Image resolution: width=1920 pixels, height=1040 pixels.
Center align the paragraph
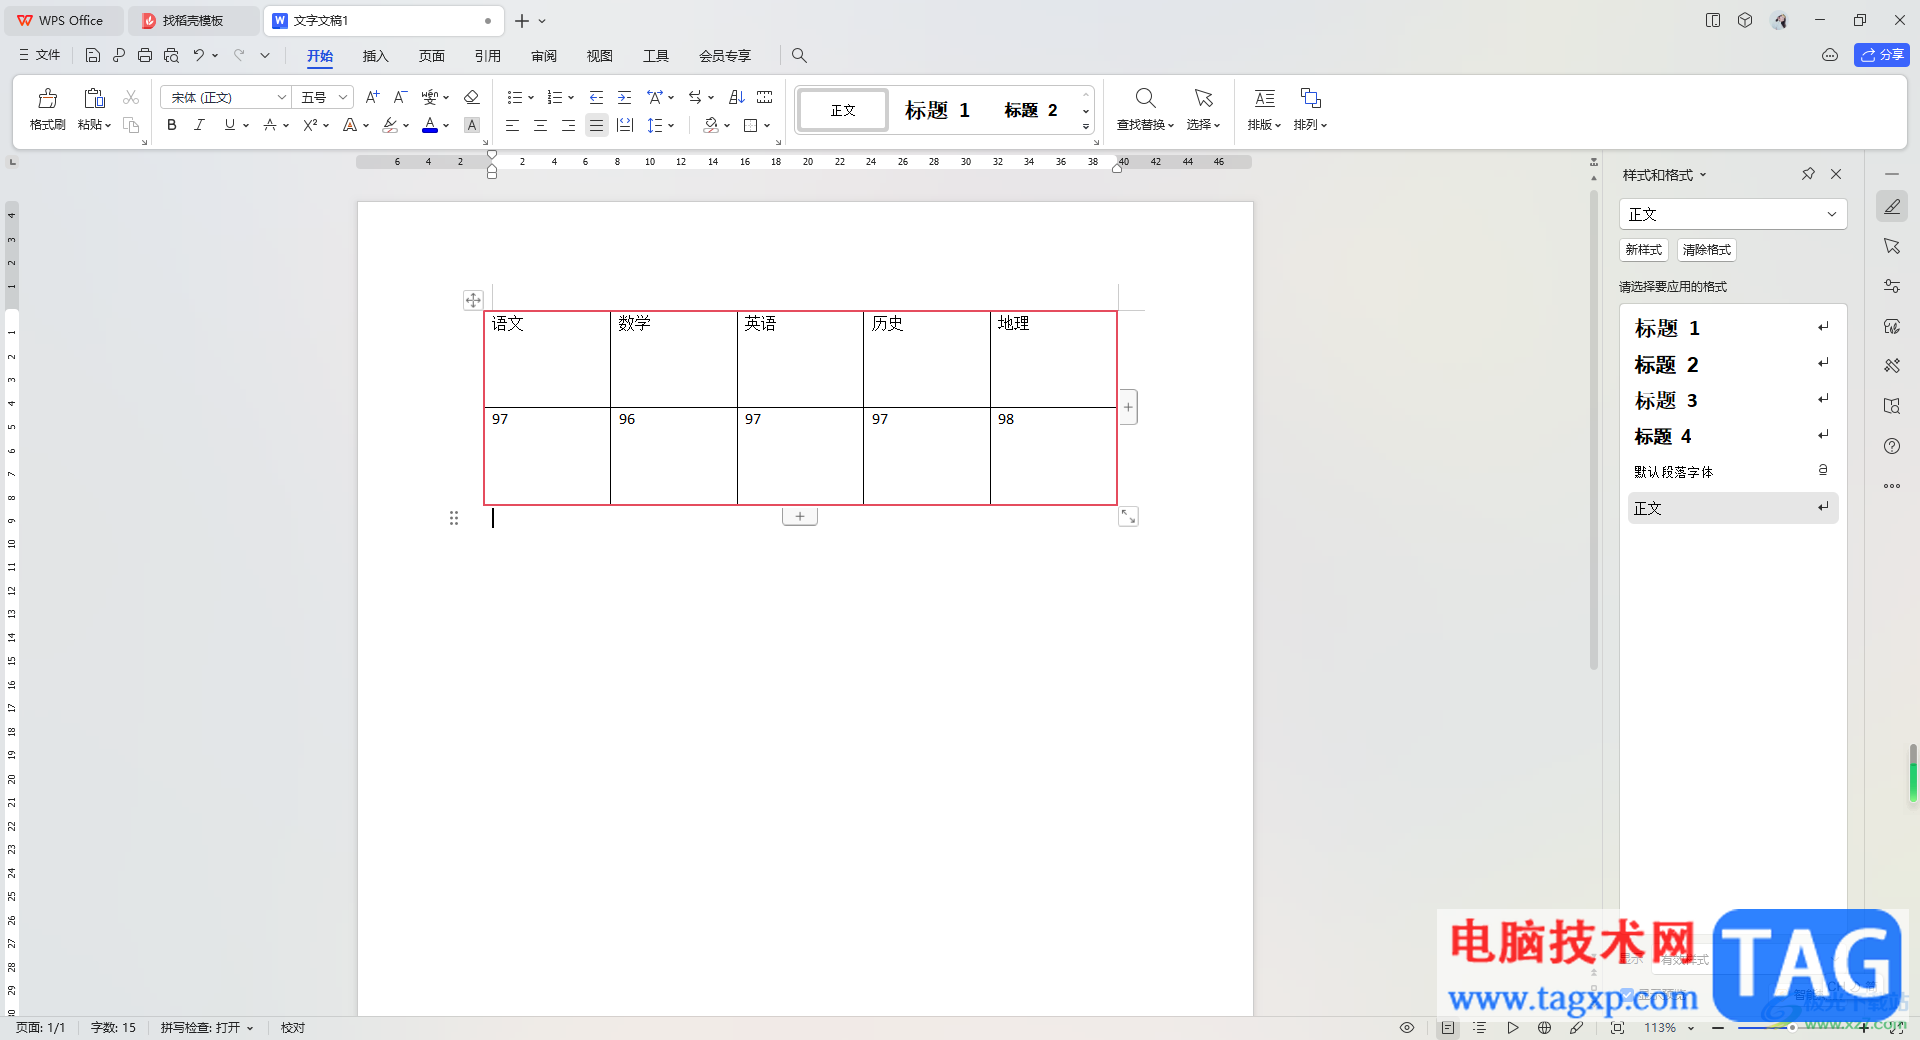(x=540, y=125)
